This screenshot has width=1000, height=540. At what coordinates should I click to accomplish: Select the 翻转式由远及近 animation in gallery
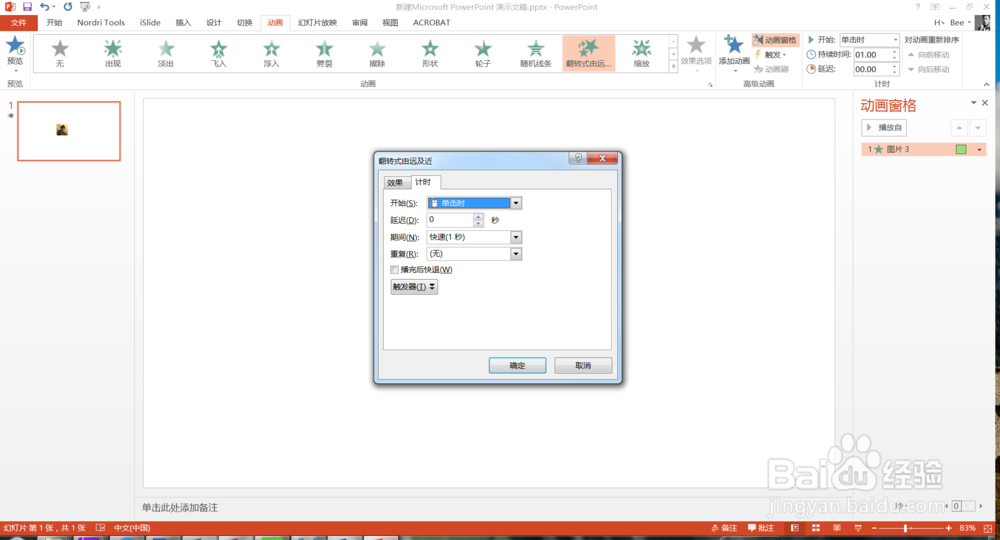[589, 53]
